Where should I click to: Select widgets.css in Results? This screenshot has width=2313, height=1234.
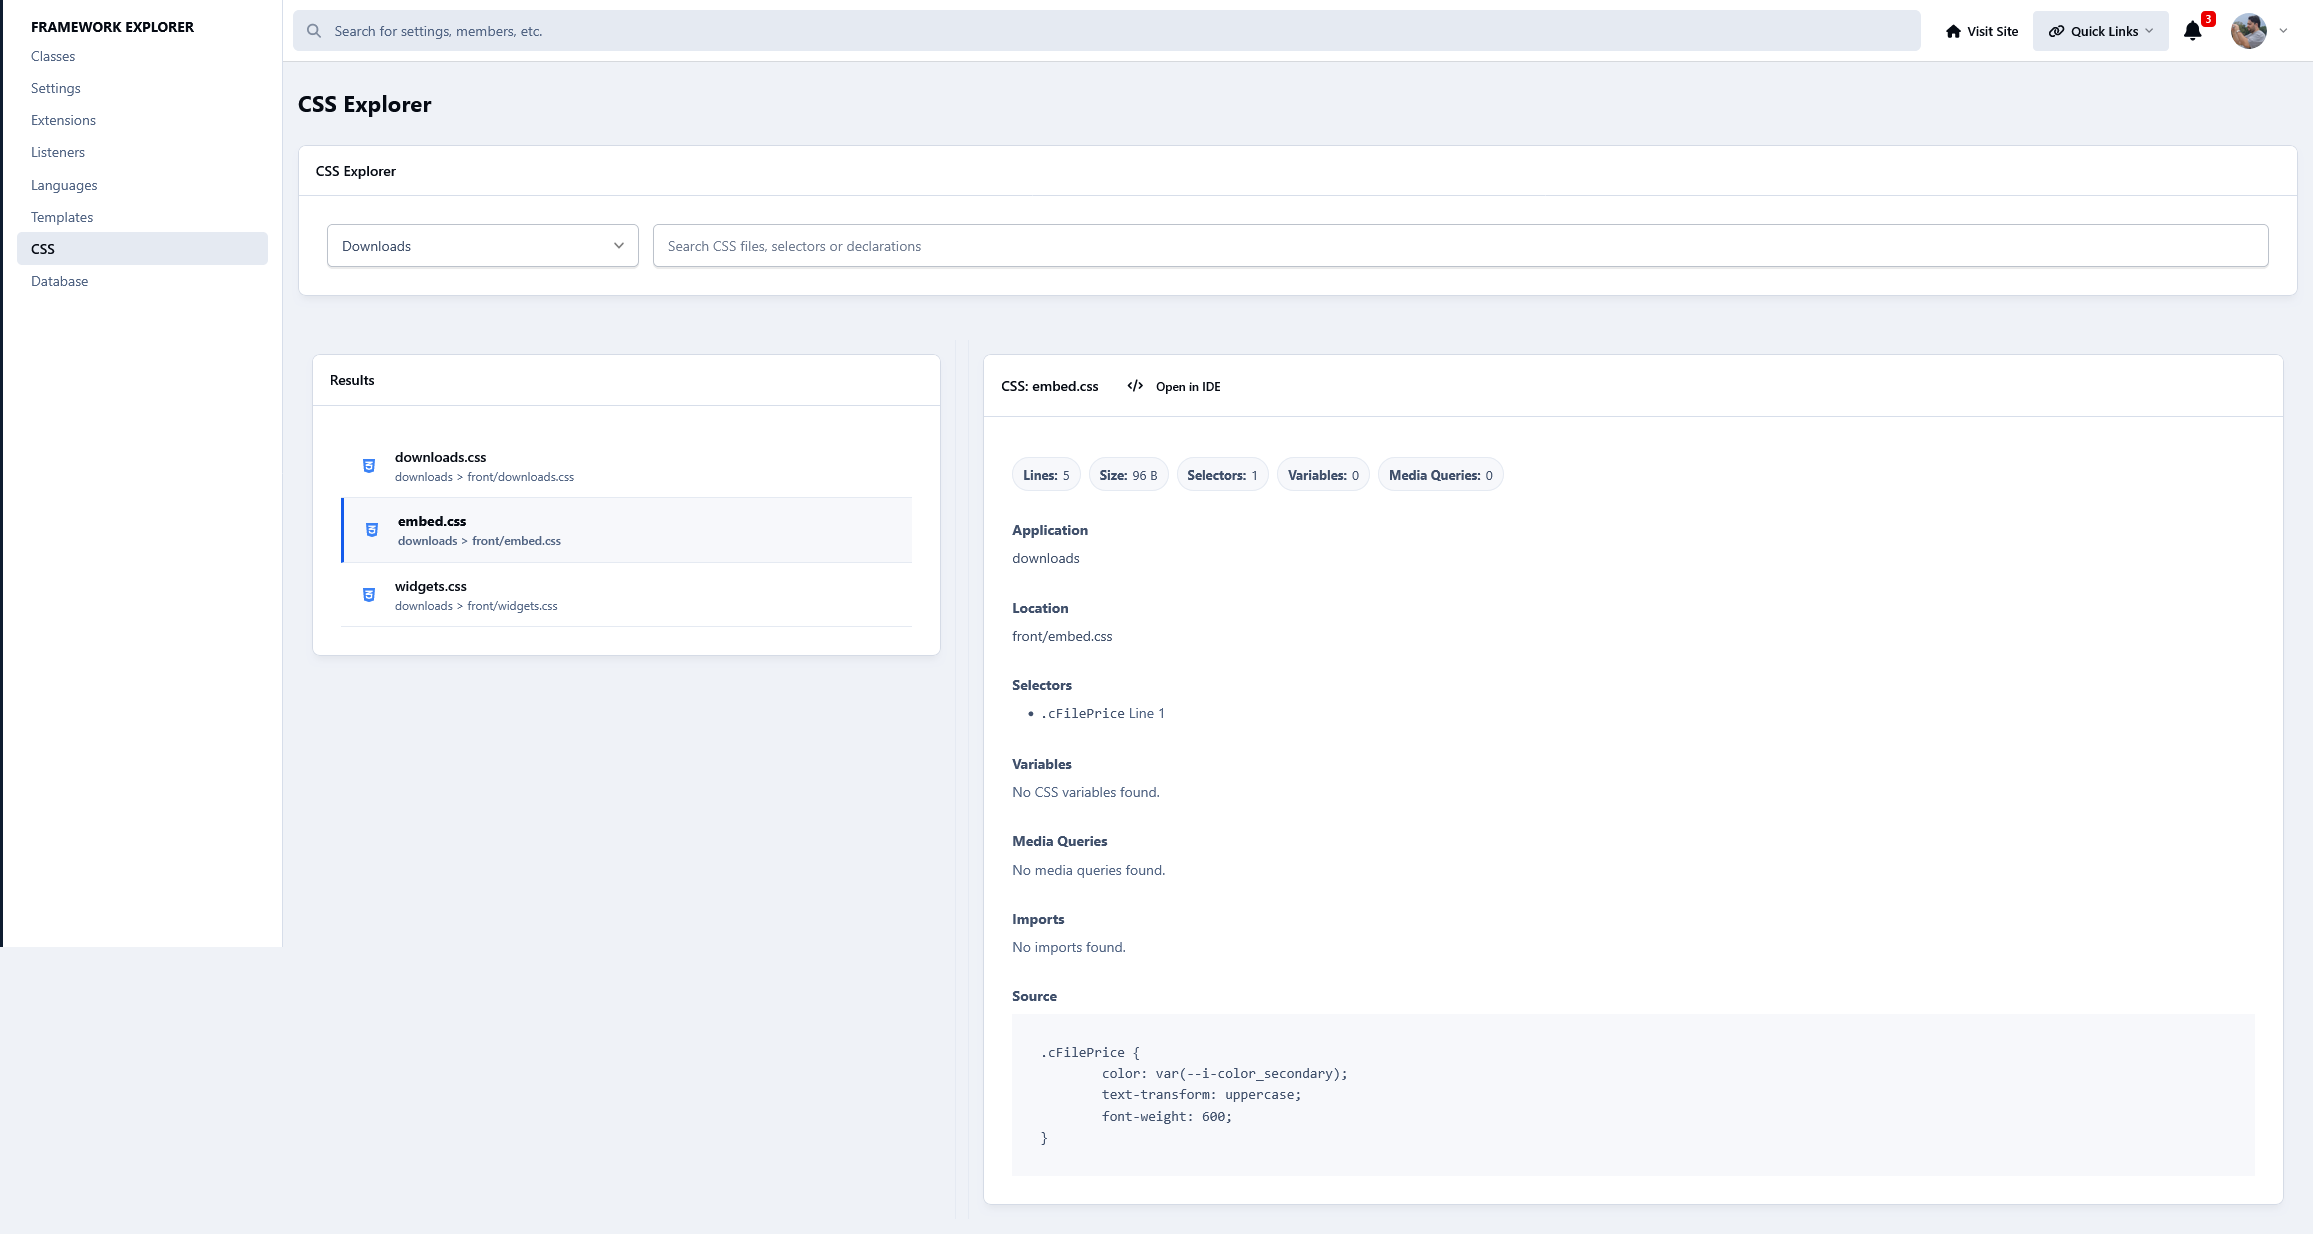click(626, 595)
